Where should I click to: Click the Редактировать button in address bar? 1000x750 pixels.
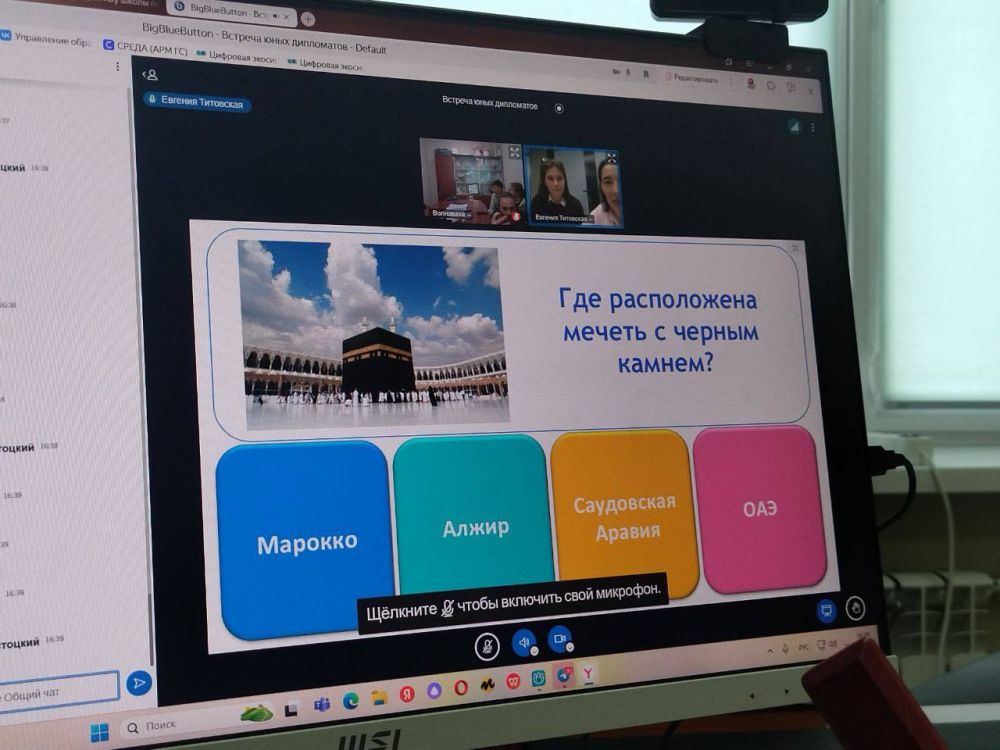[x=691, y=78]
